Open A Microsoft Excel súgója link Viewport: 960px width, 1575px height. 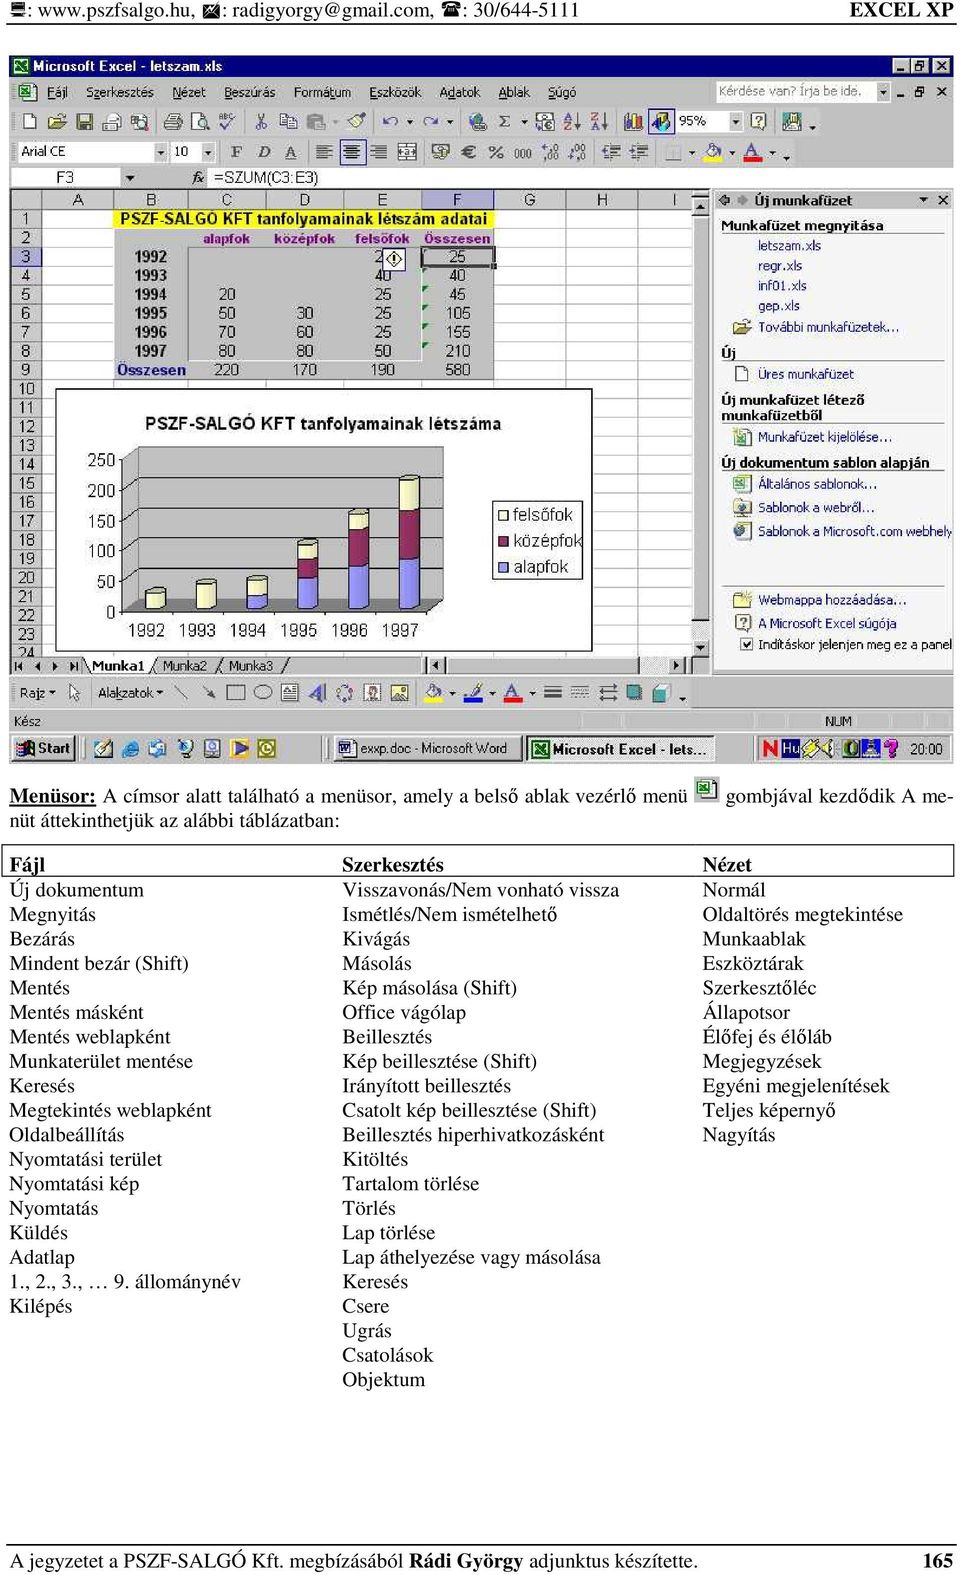click(x=827, y=623)
